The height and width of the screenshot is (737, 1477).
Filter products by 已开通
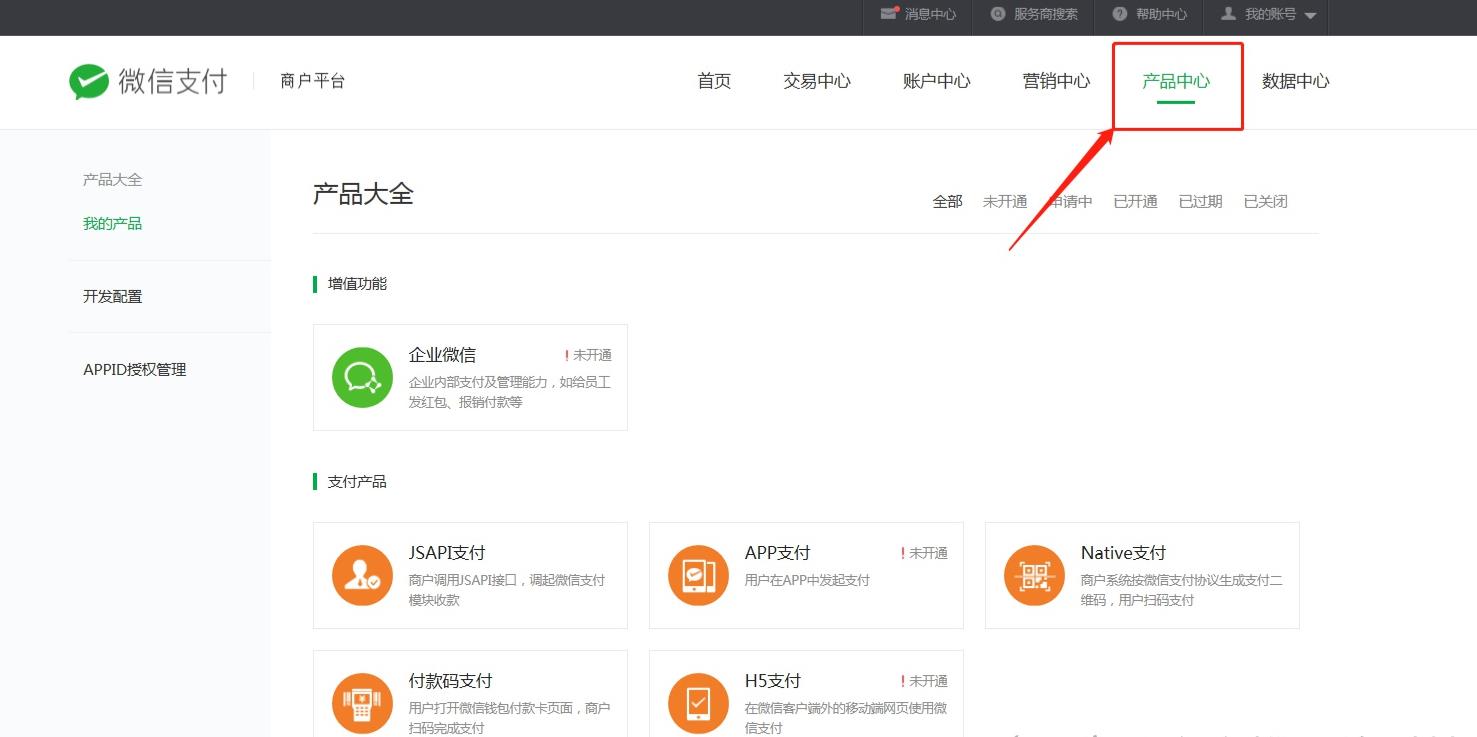(x=1135, y=201)
